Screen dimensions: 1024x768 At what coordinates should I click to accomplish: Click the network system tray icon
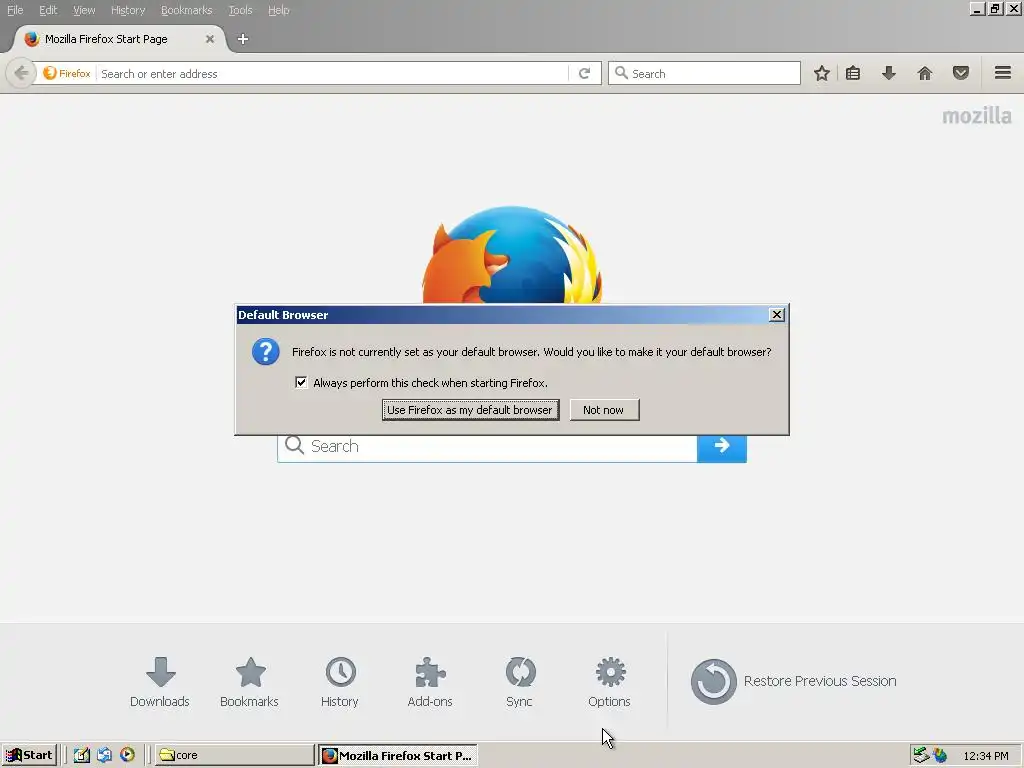[921, 755]
